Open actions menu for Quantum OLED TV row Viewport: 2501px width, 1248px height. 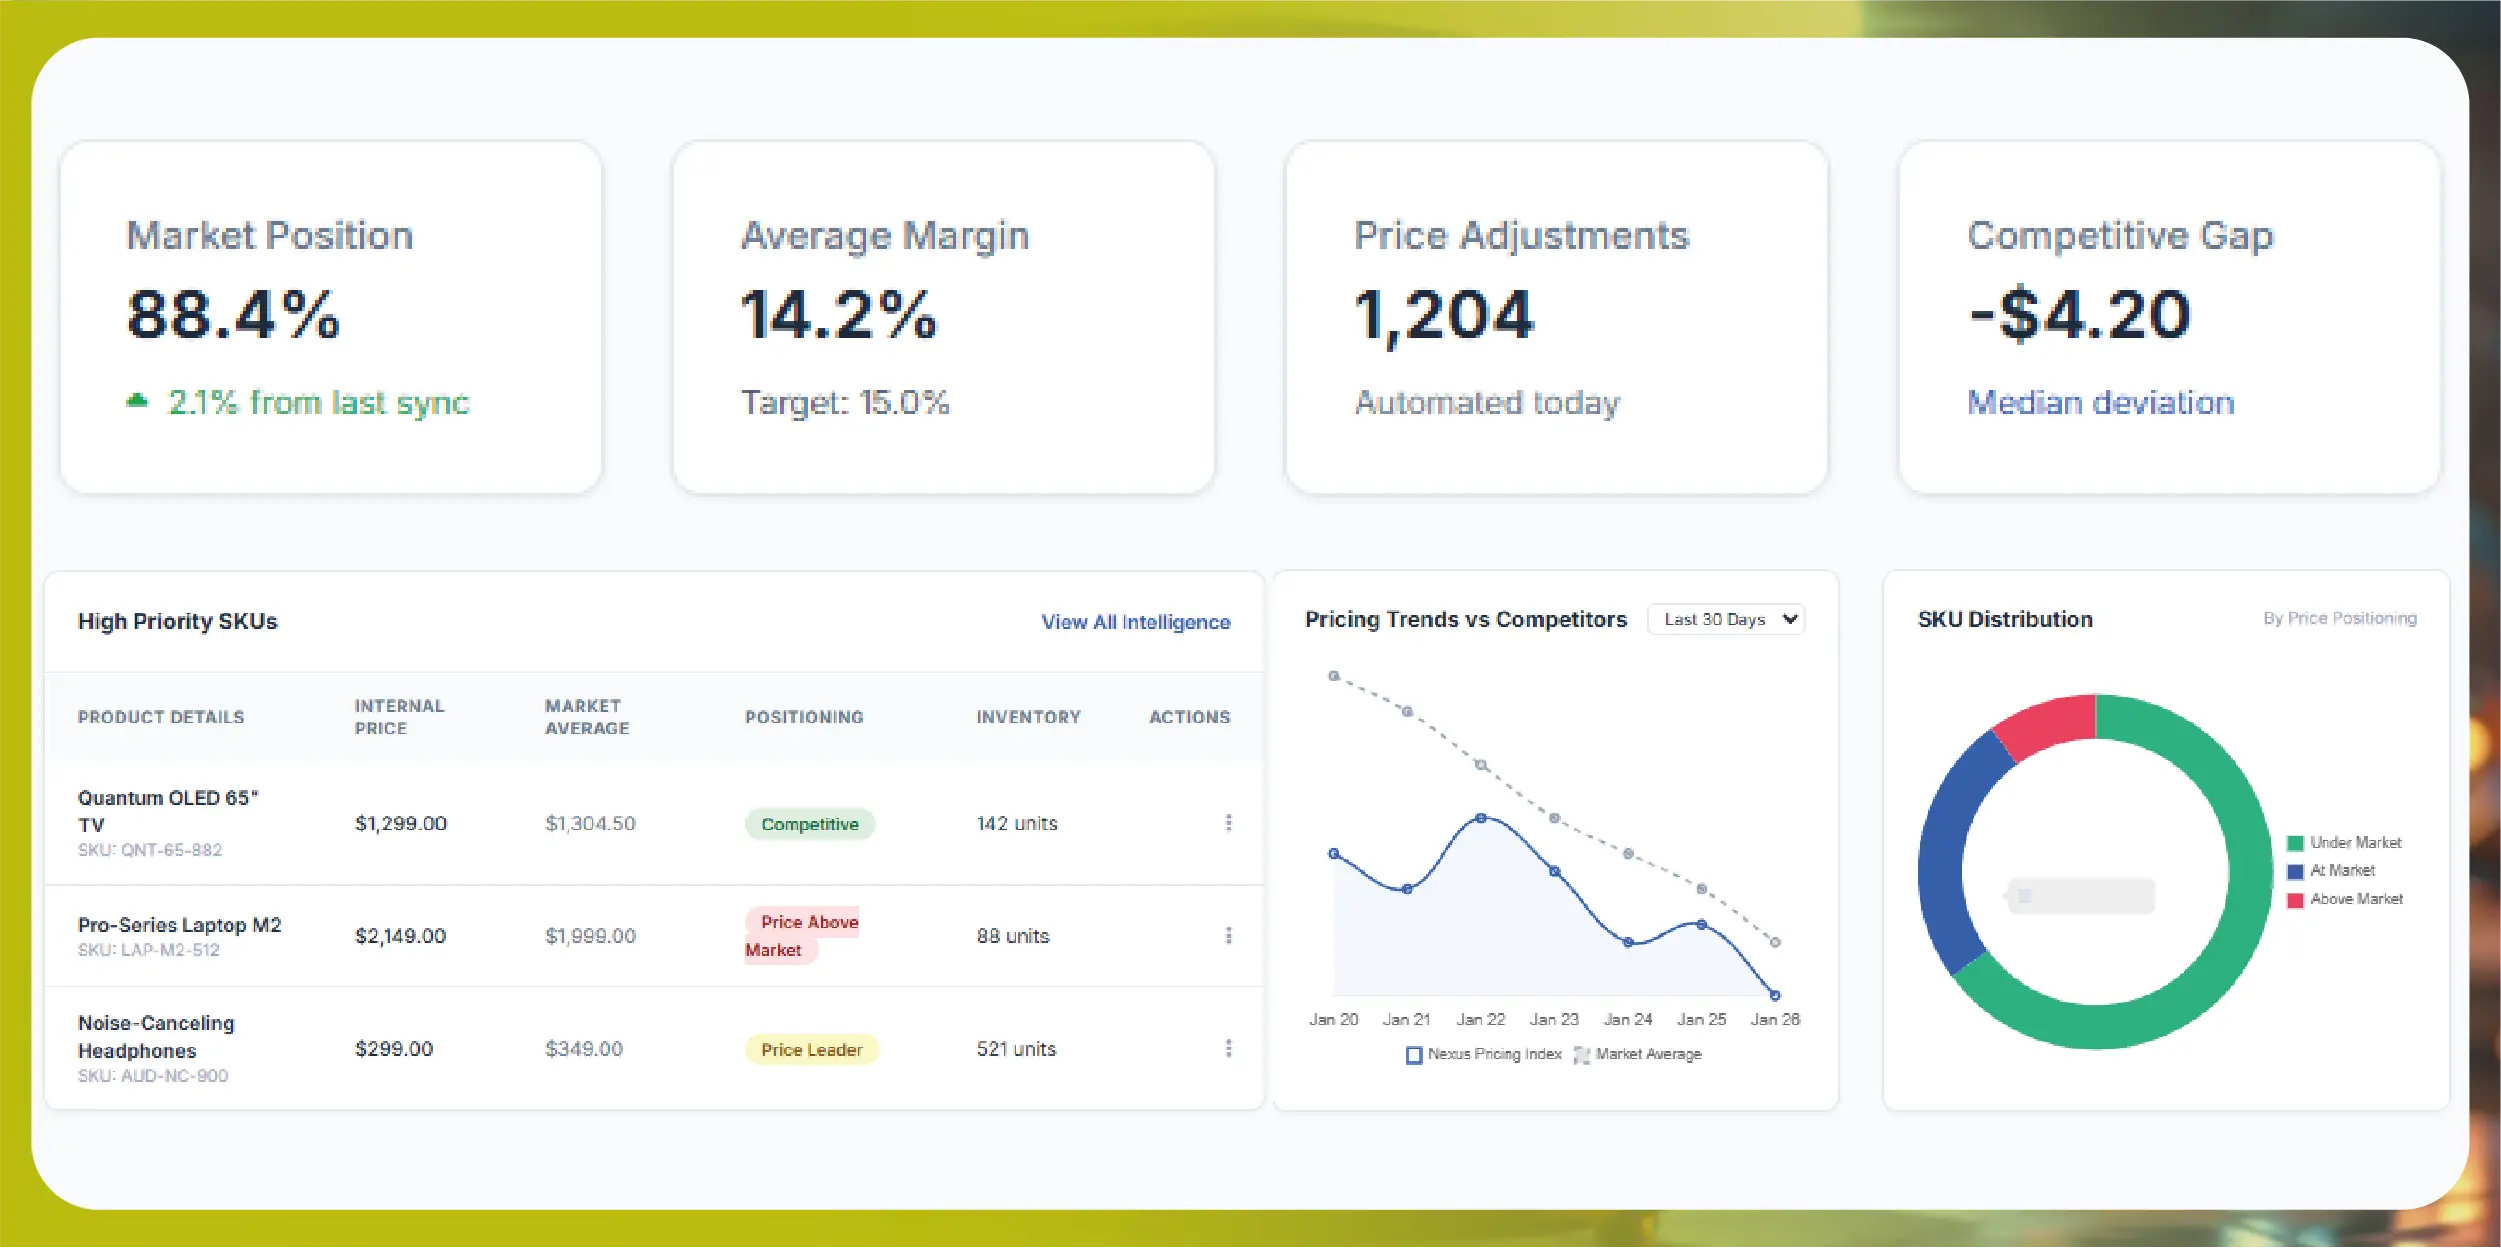[1228, 822]
